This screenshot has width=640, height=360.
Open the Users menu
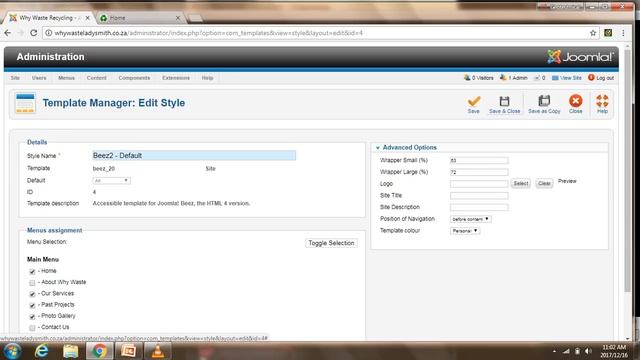(x=39, y=78)
